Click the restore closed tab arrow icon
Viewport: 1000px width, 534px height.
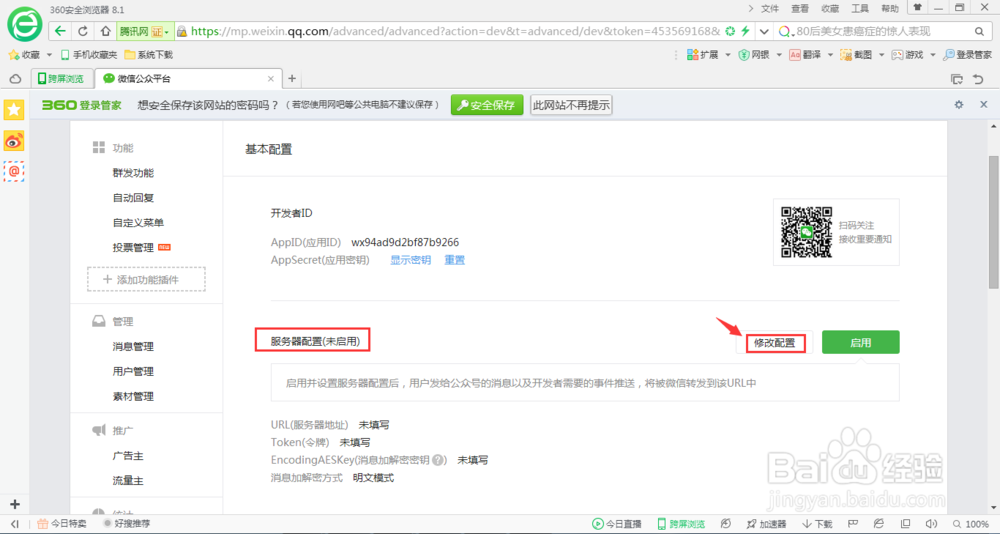click(x=978, y=79)
